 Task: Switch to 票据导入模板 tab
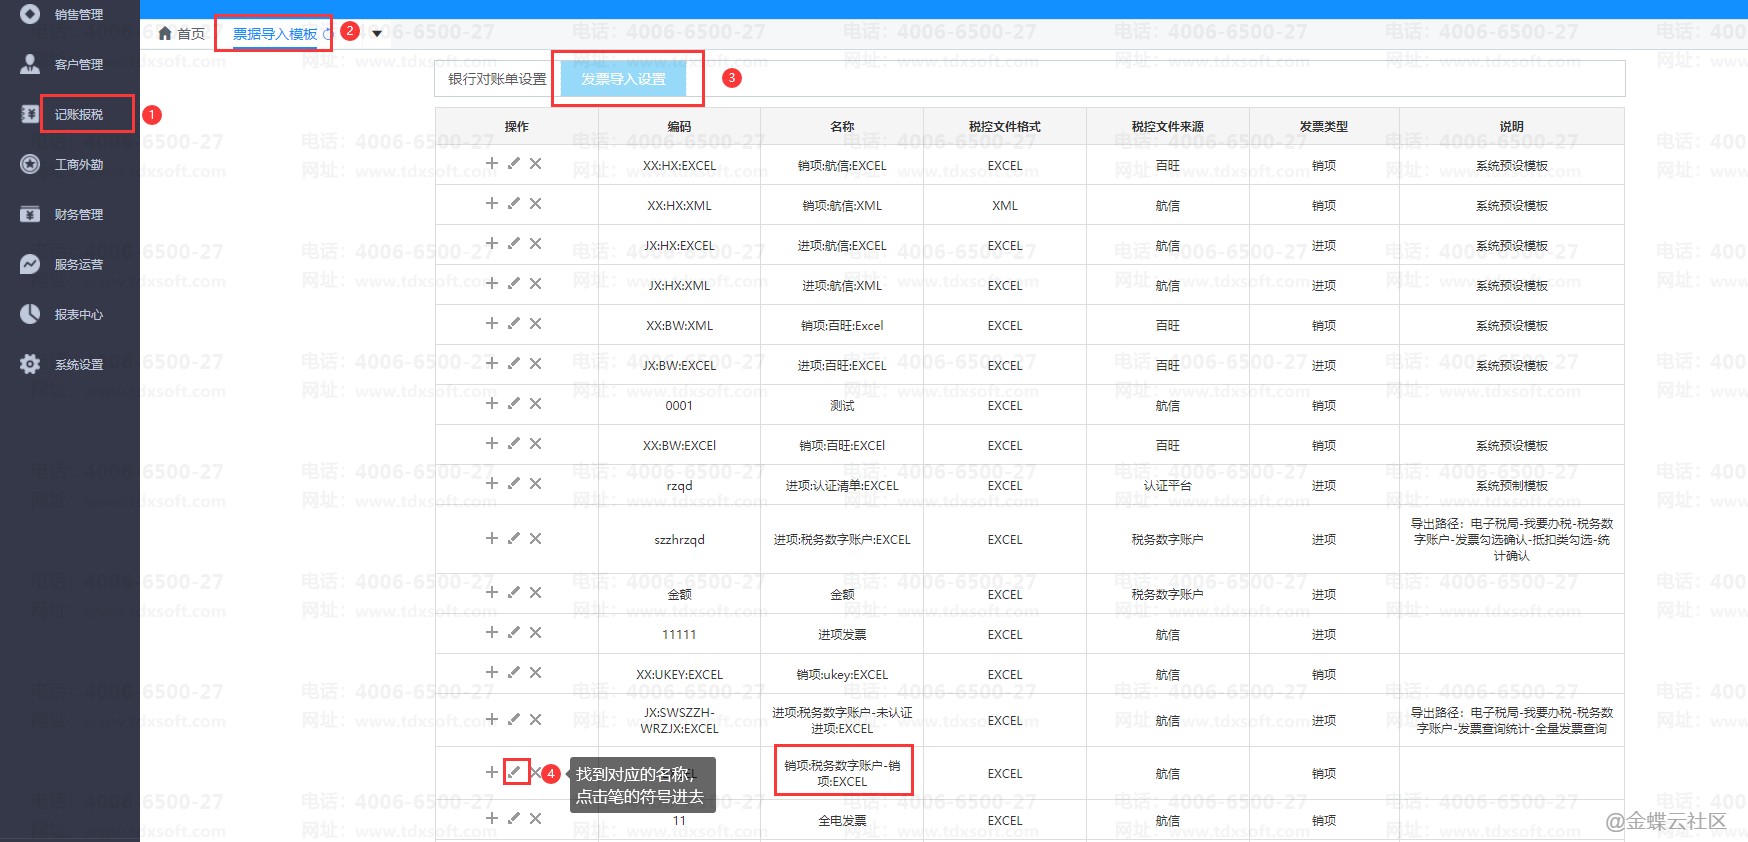point(275,34)
